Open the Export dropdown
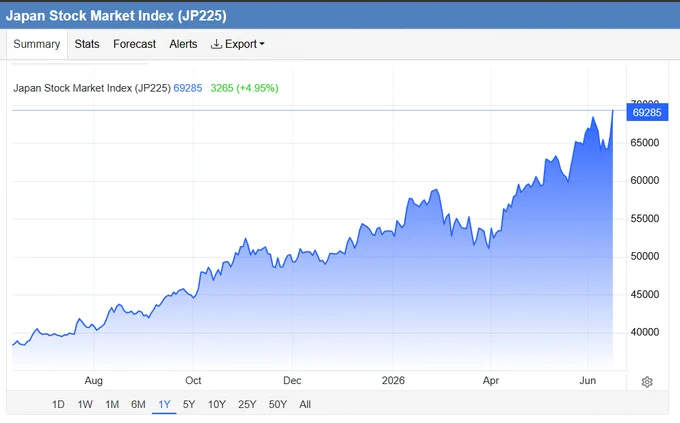680x423 pixels. (x=237, y=44)
